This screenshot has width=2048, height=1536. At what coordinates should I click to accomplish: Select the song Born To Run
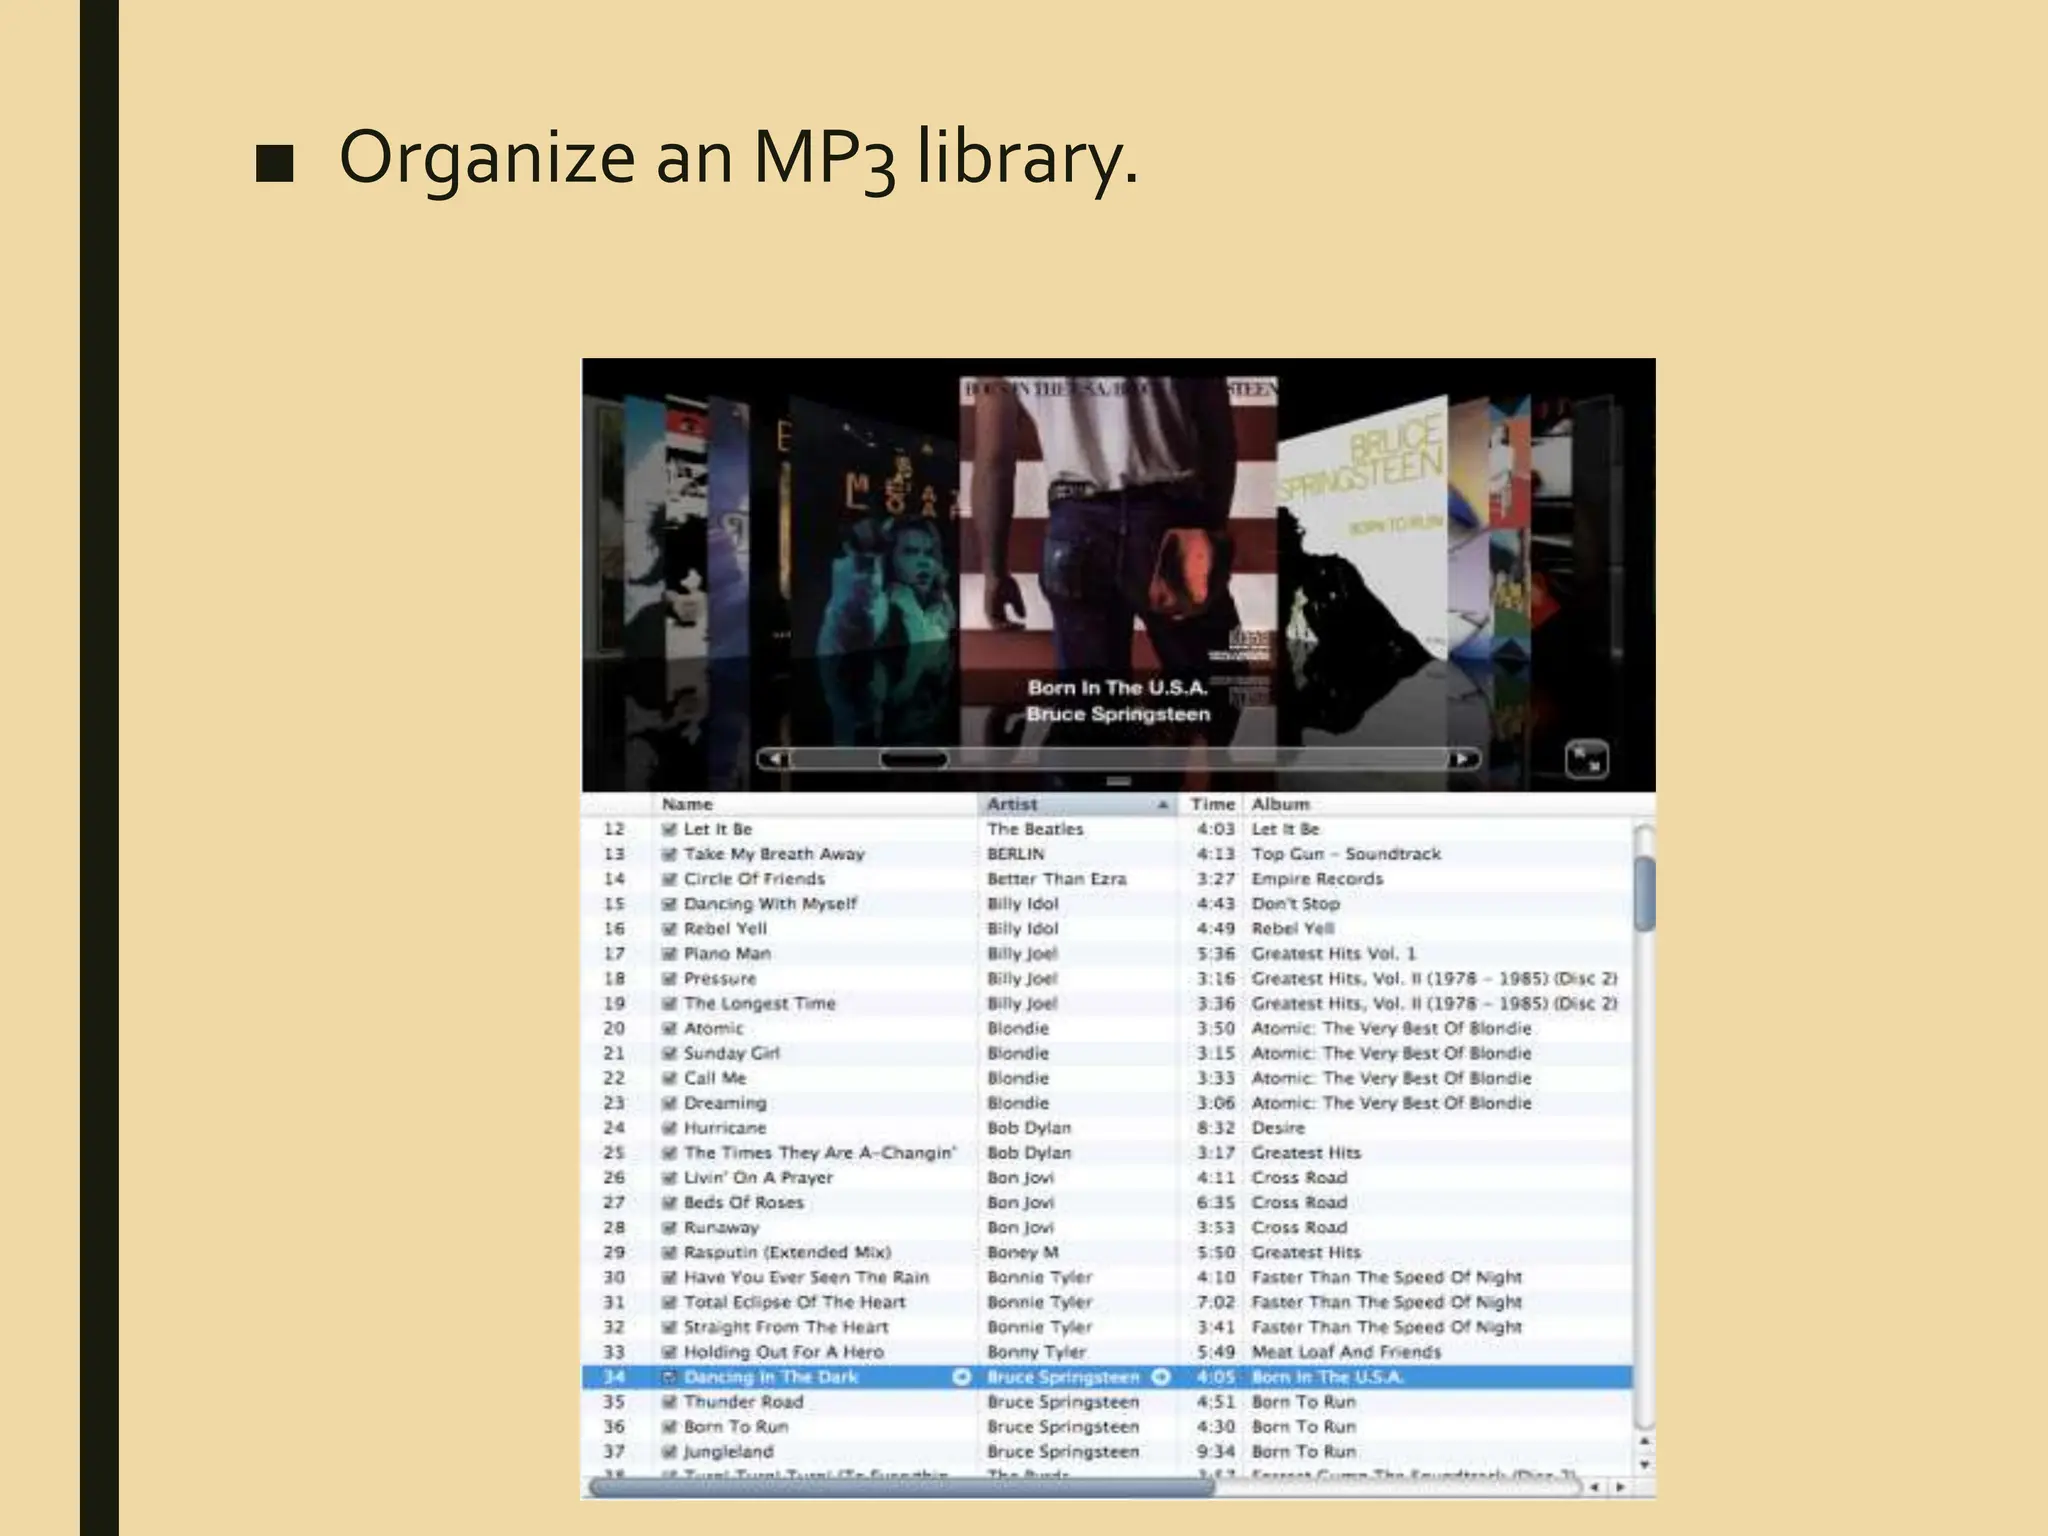click(x=736, y=1427)
